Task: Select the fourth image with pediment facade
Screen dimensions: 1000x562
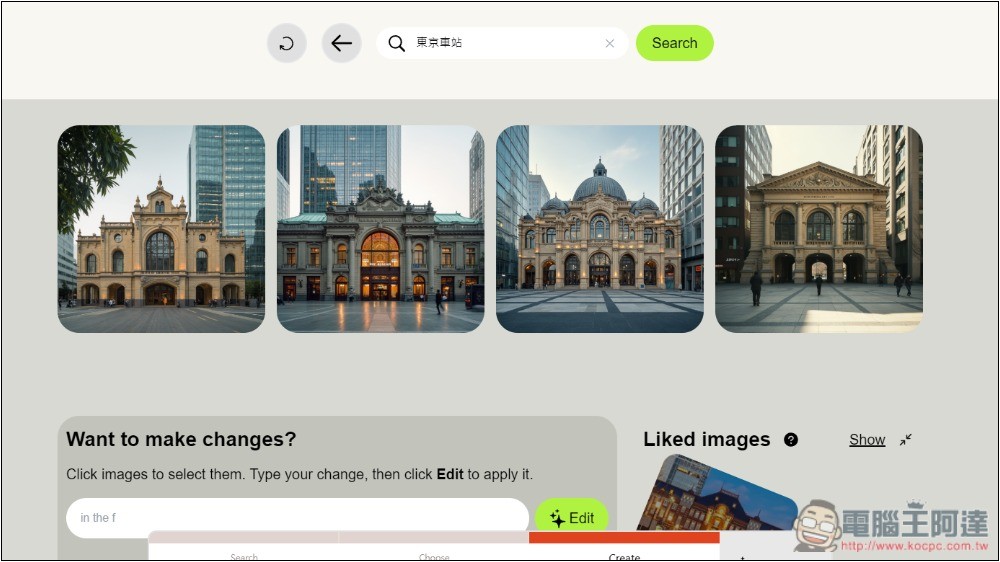Action: coord(818,229)
